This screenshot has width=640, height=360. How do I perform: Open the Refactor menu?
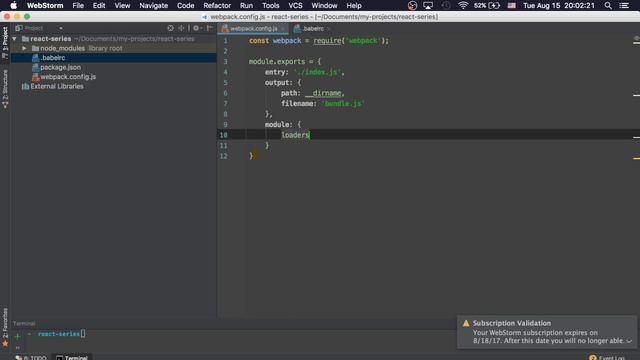tap(217, 6)
